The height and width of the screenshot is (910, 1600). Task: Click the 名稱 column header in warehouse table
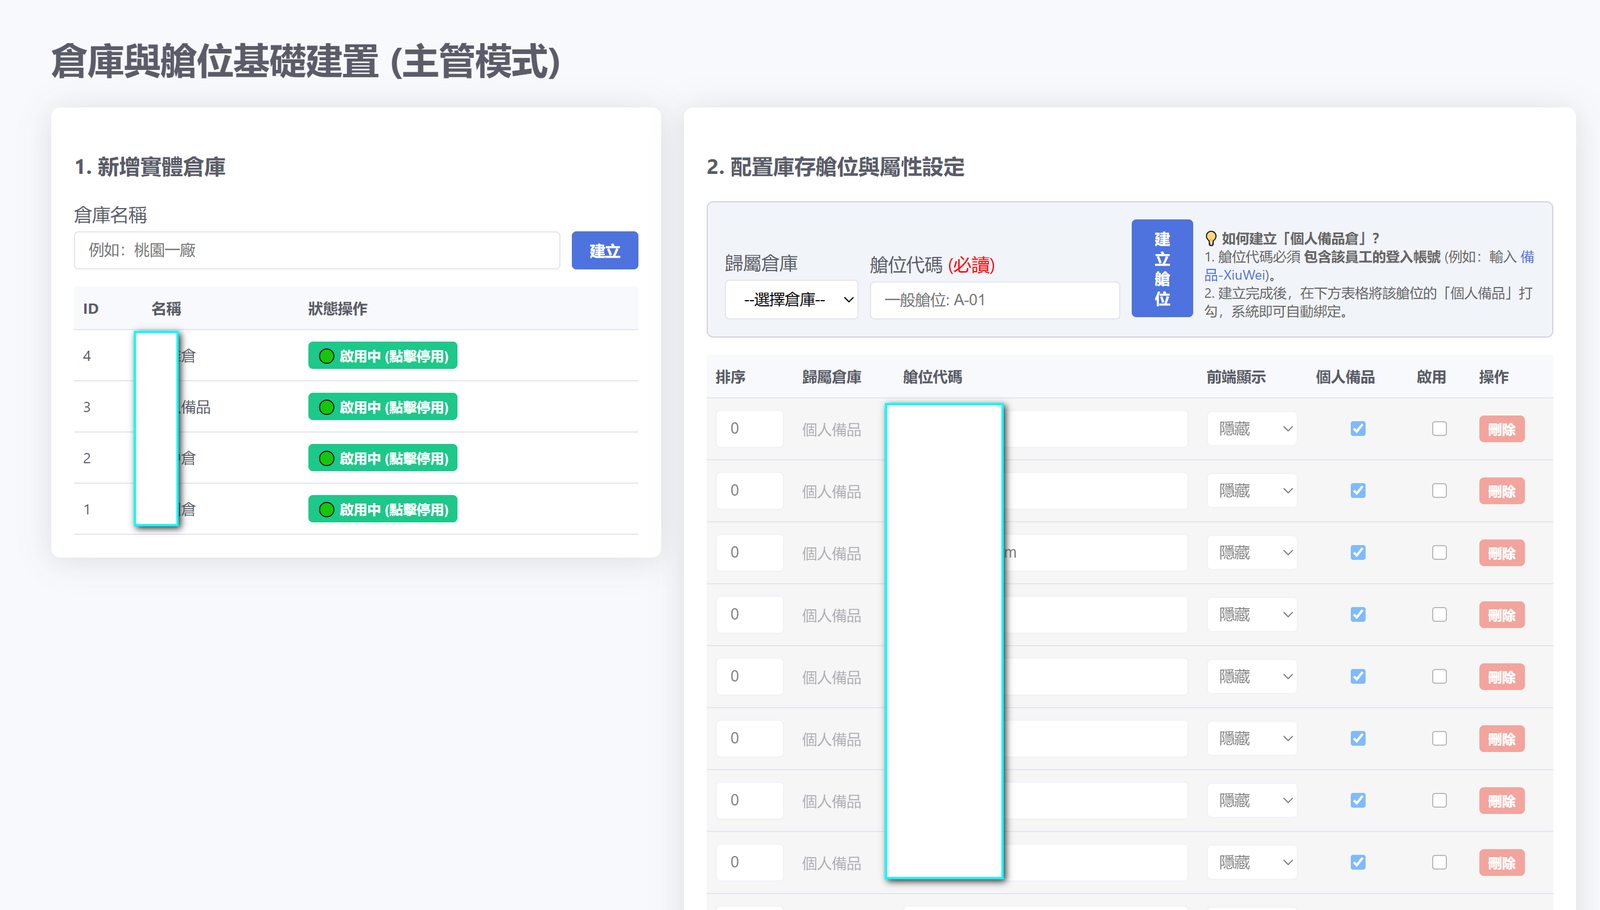(x=166, y=309)
